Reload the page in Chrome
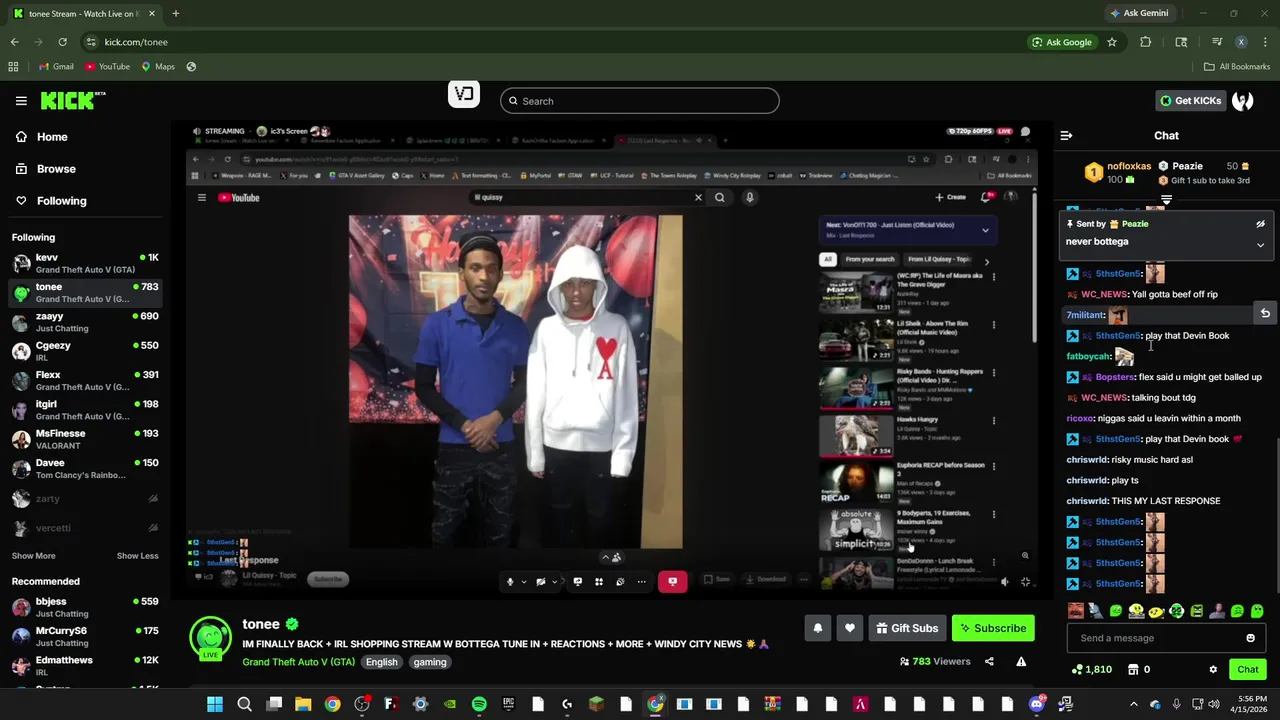 (62, 42)
